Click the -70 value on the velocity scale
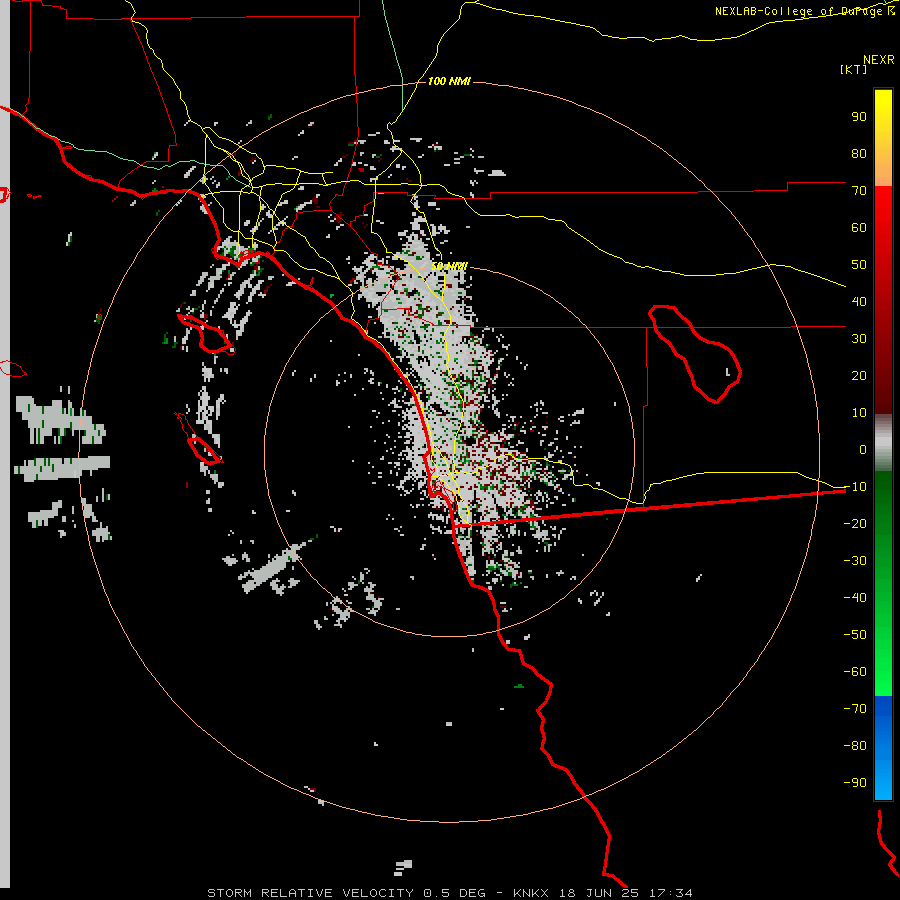The image size is (900, 900). [x=855, y=709]
